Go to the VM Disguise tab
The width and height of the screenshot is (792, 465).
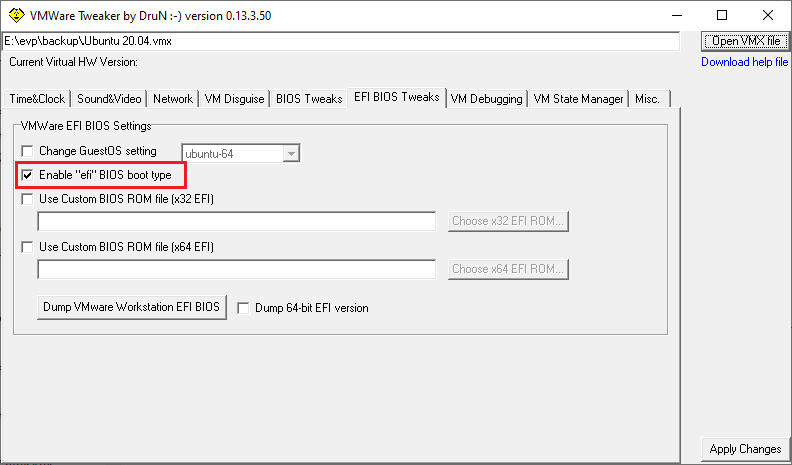coord(235,99)
